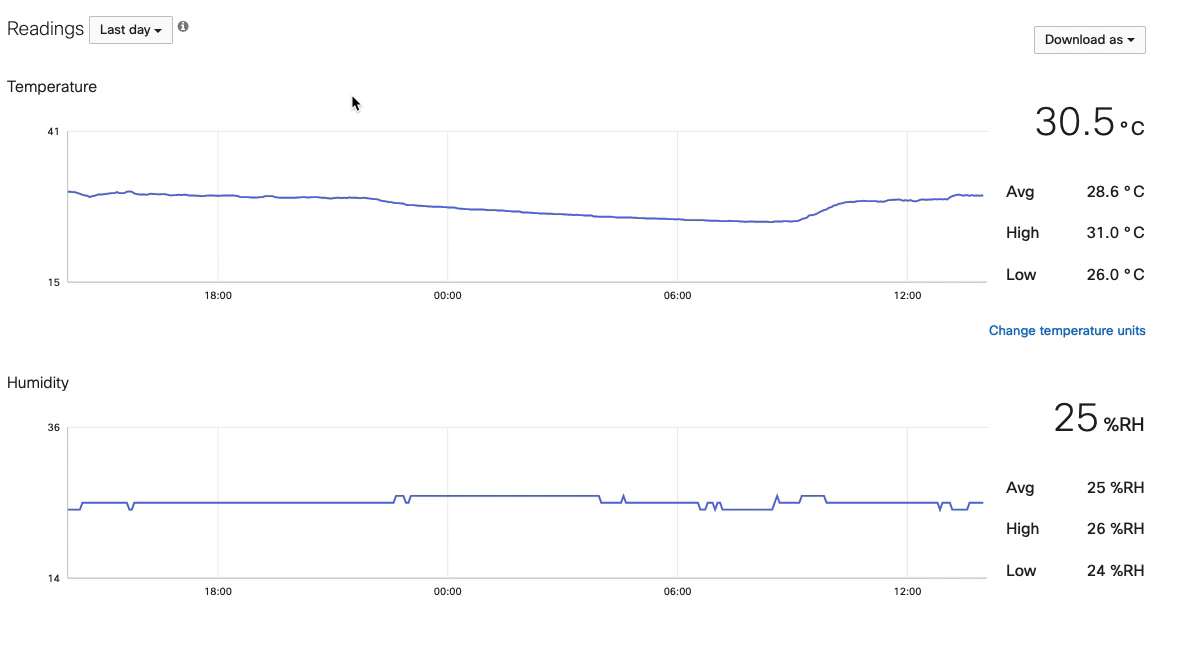Click the high humidity value 26 %RH
The image size is (1194, 650).
[1114, 529]
